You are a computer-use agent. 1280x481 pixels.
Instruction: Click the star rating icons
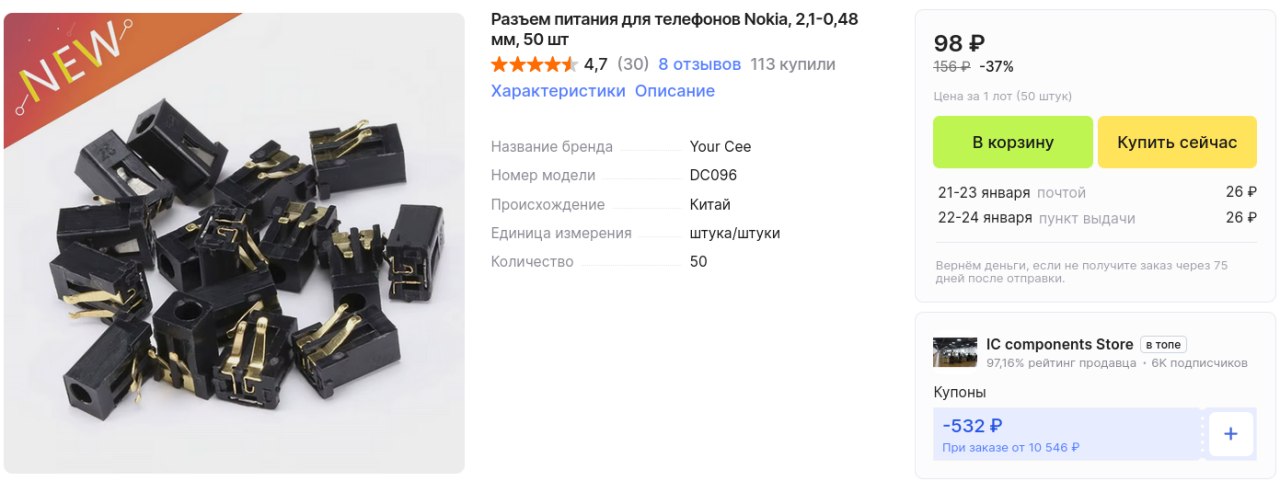click(x=534, y=65)
